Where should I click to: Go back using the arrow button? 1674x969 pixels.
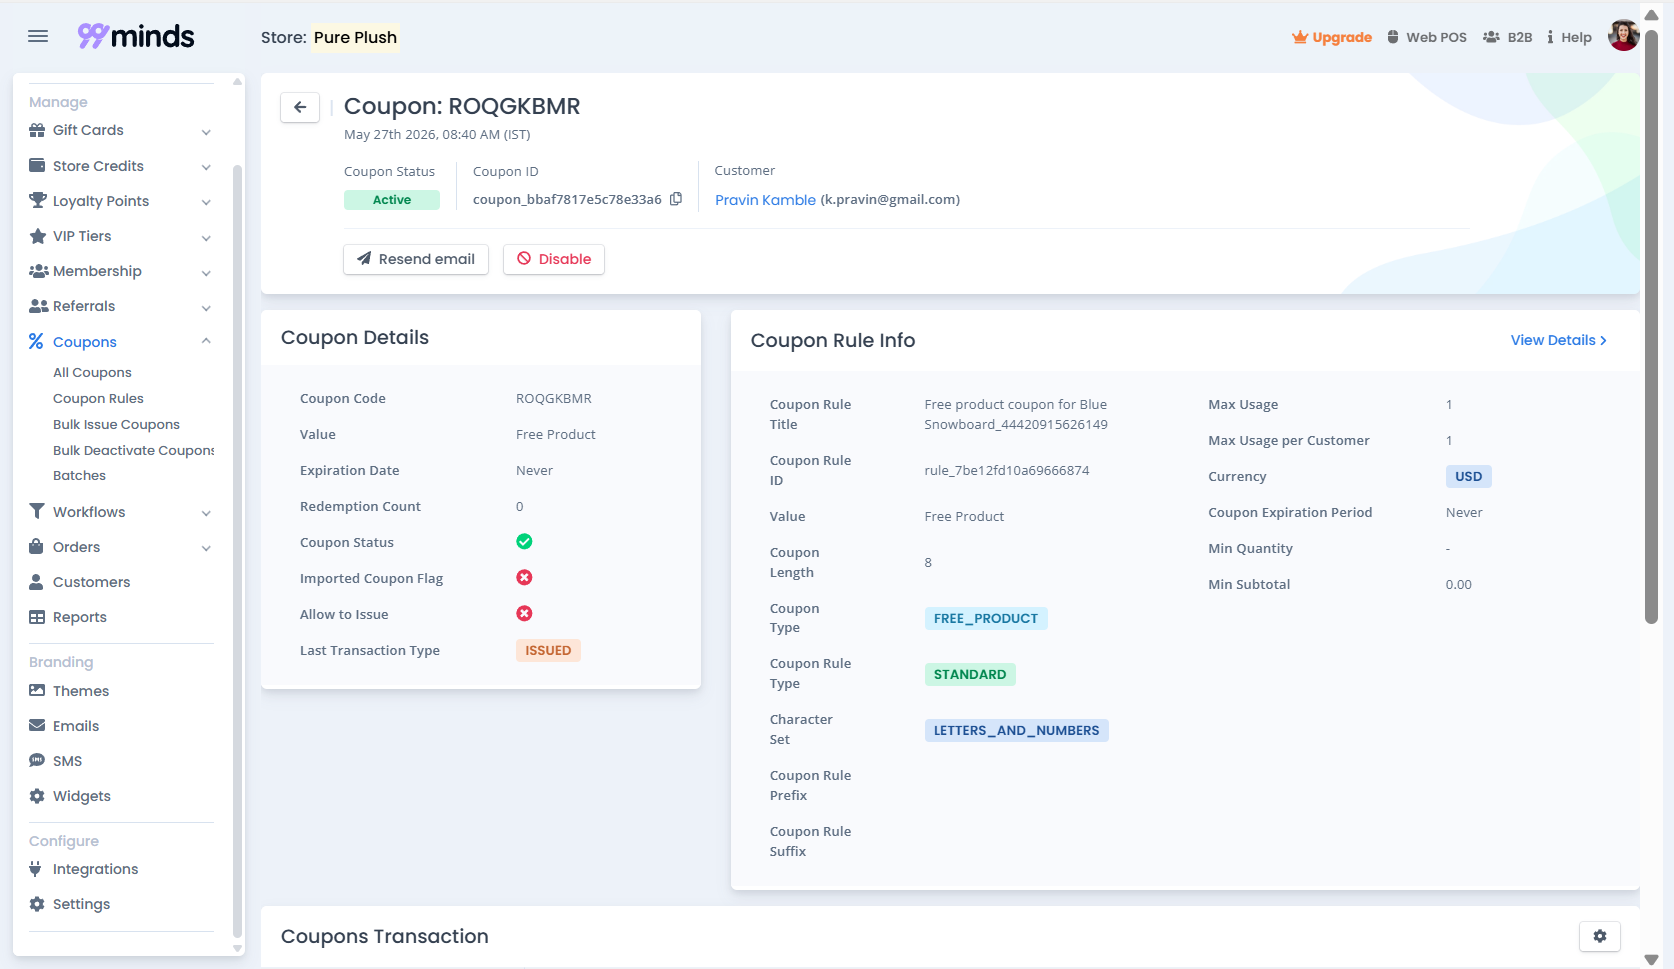click(300, 107)
